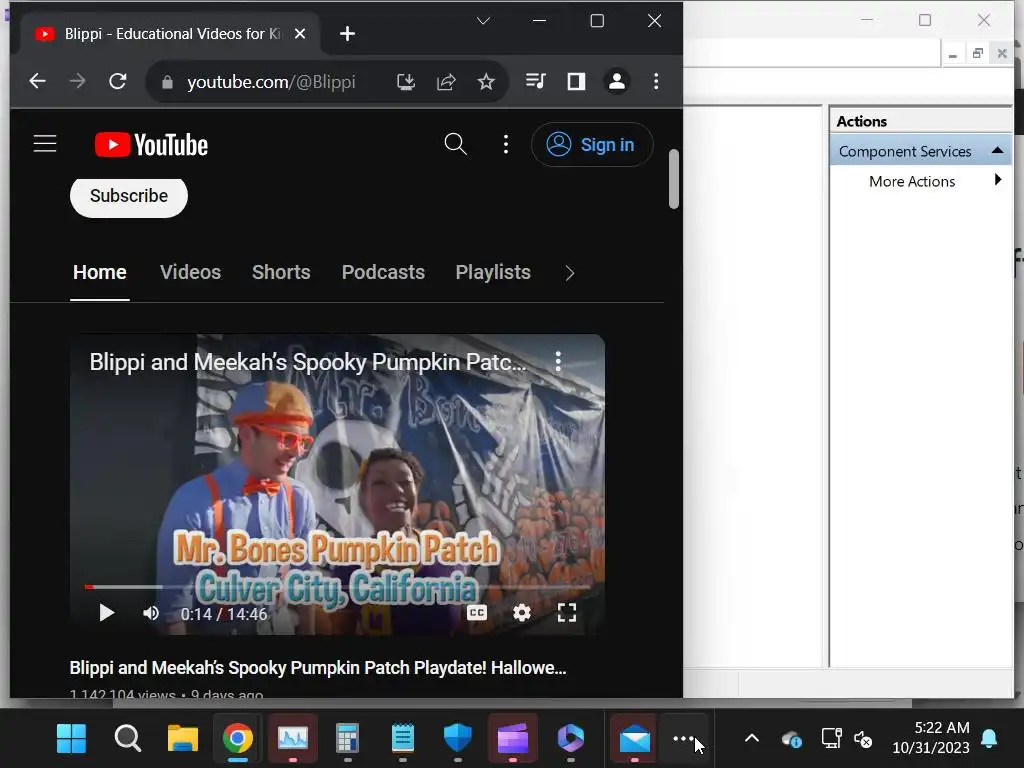Open Chrome three-dot menu
The image size is (1024, 768).
pos(656,81)
